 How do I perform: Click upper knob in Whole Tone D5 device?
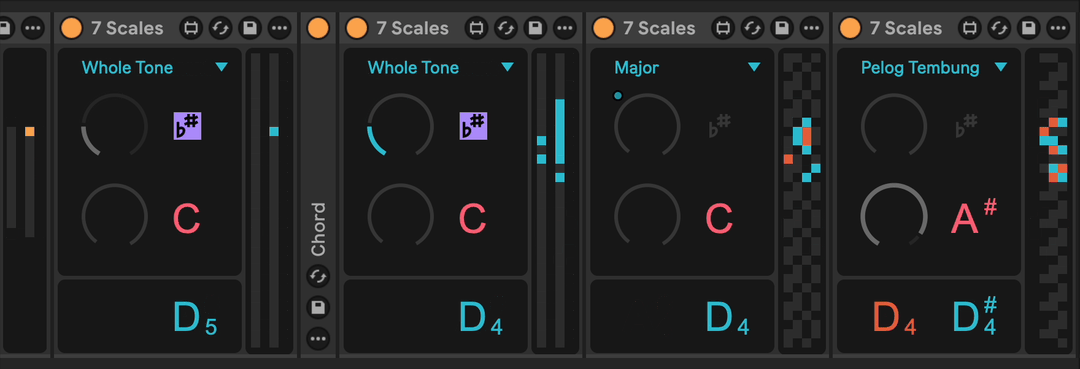(114, 126)
